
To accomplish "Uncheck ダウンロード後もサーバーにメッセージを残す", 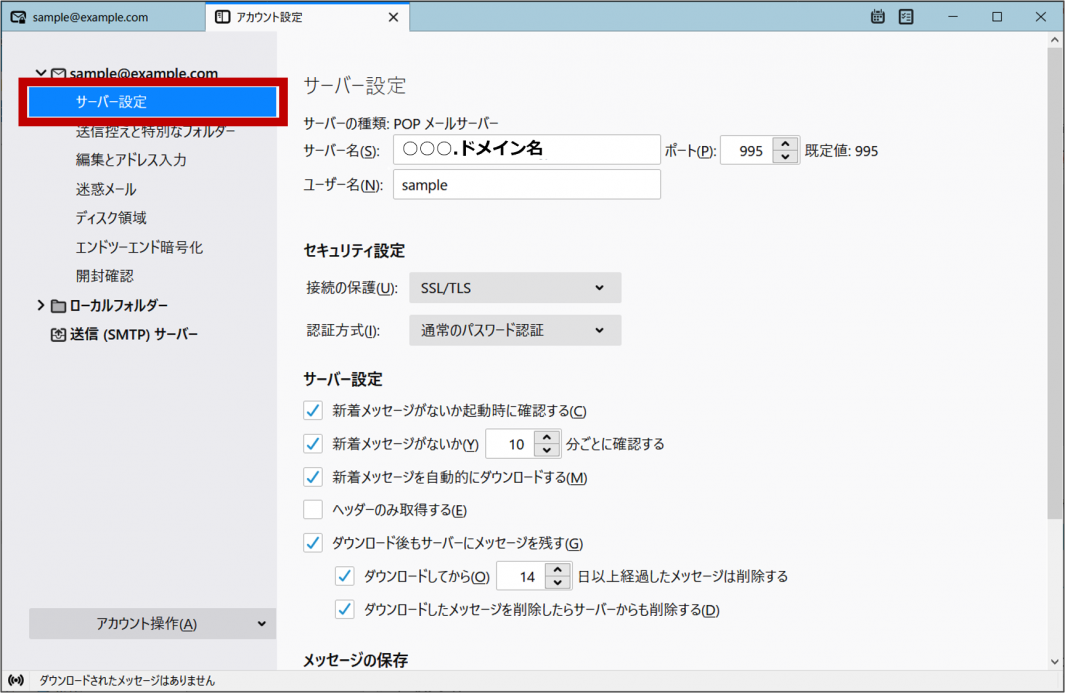I will click(313, 543).
